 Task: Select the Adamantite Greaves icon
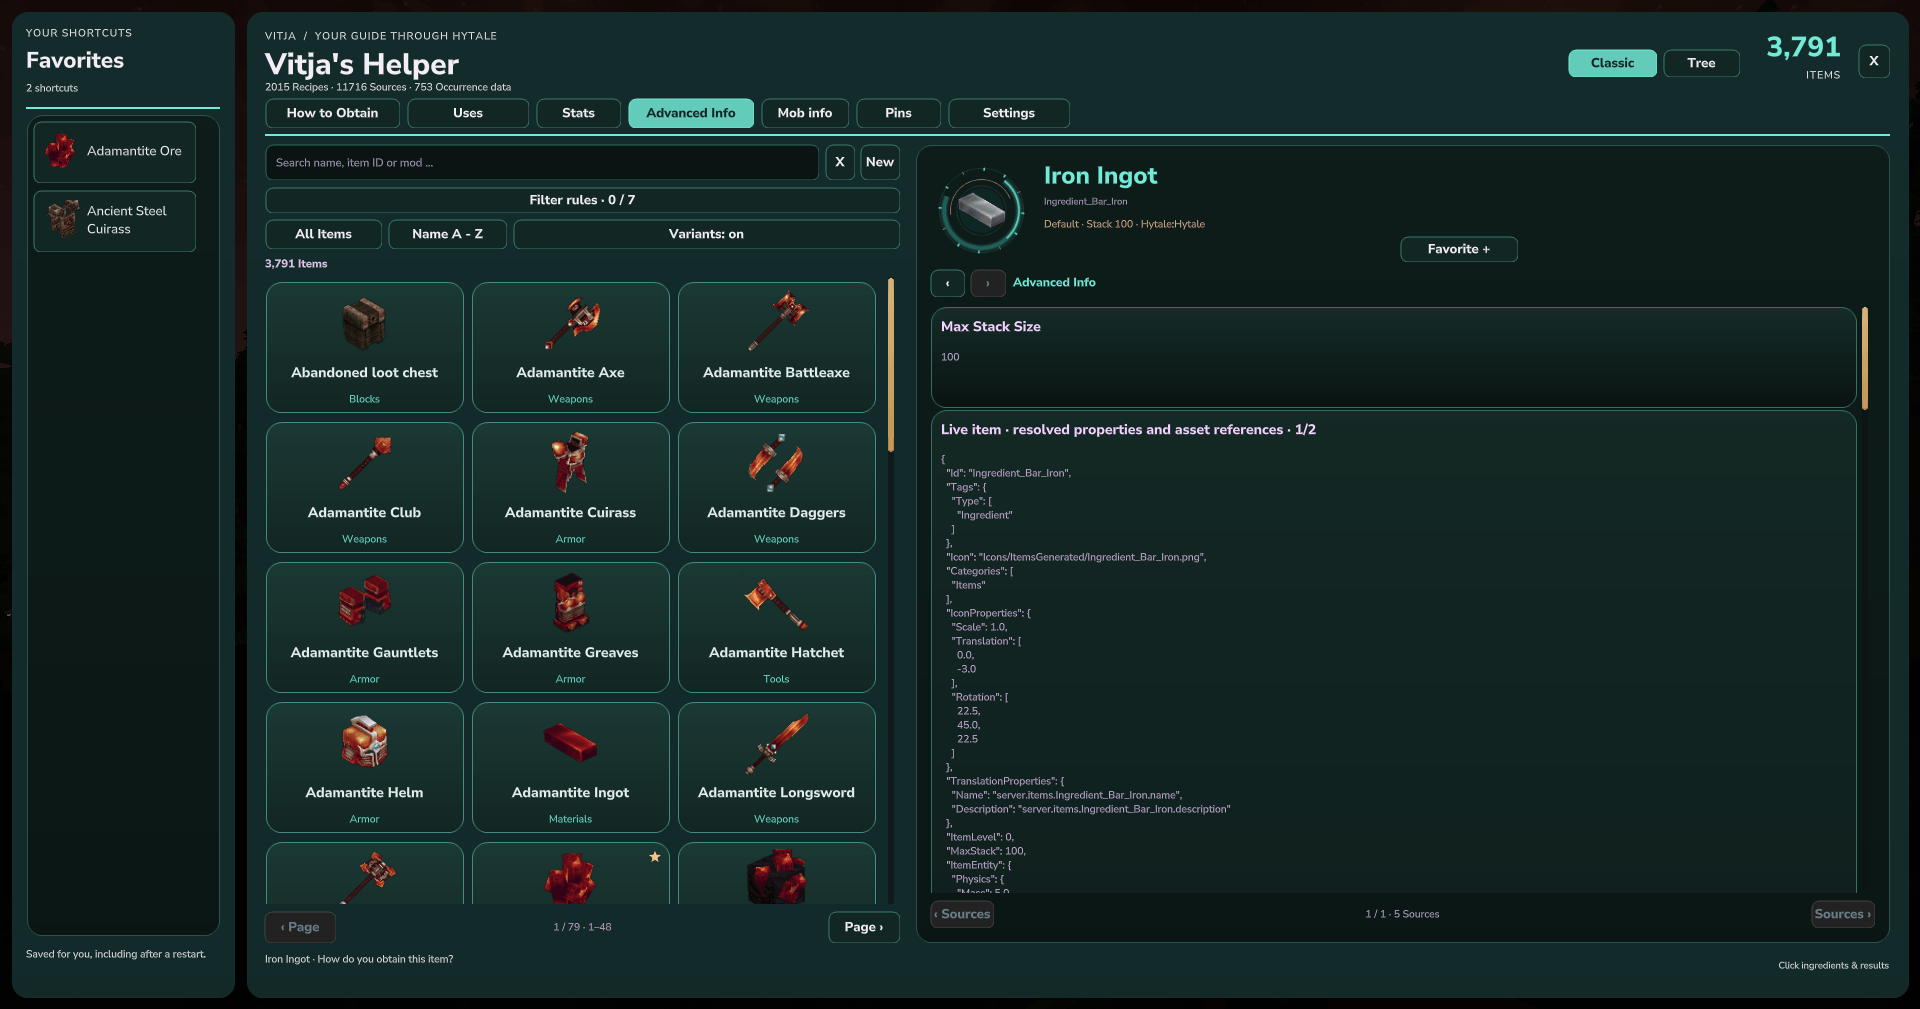click(x=571, y=602)
